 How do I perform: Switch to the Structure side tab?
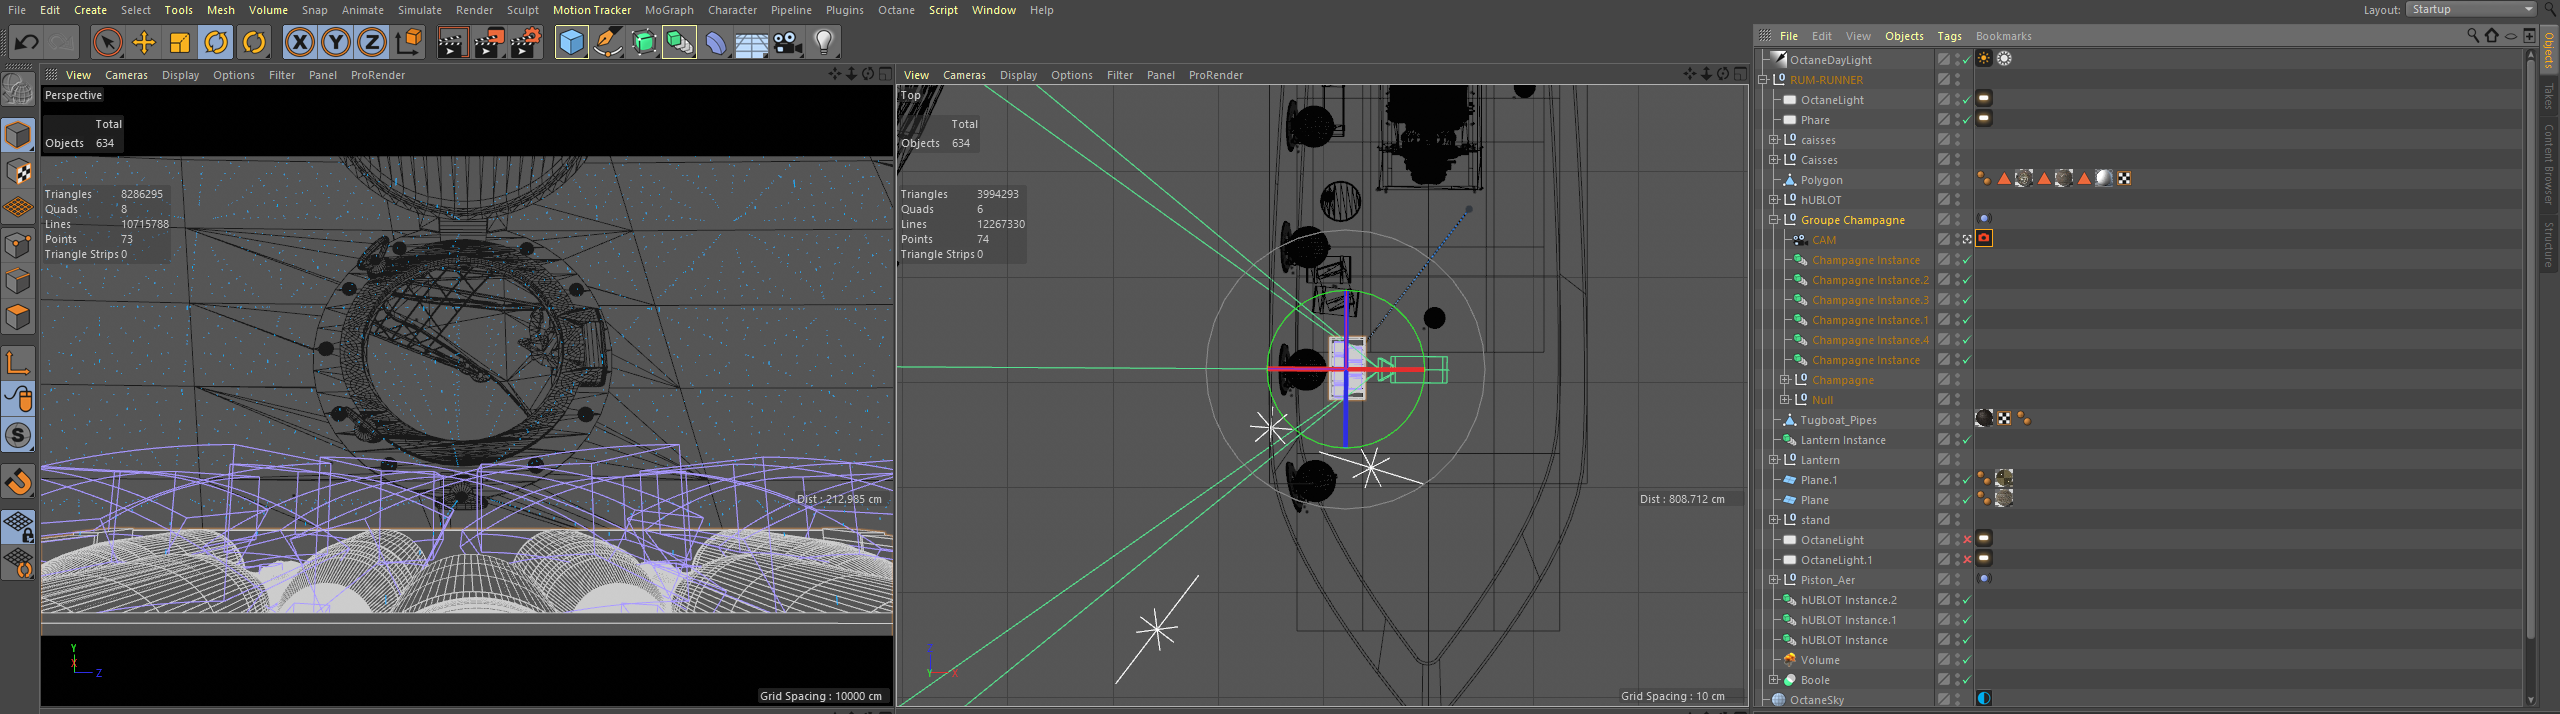[2549, 245]
